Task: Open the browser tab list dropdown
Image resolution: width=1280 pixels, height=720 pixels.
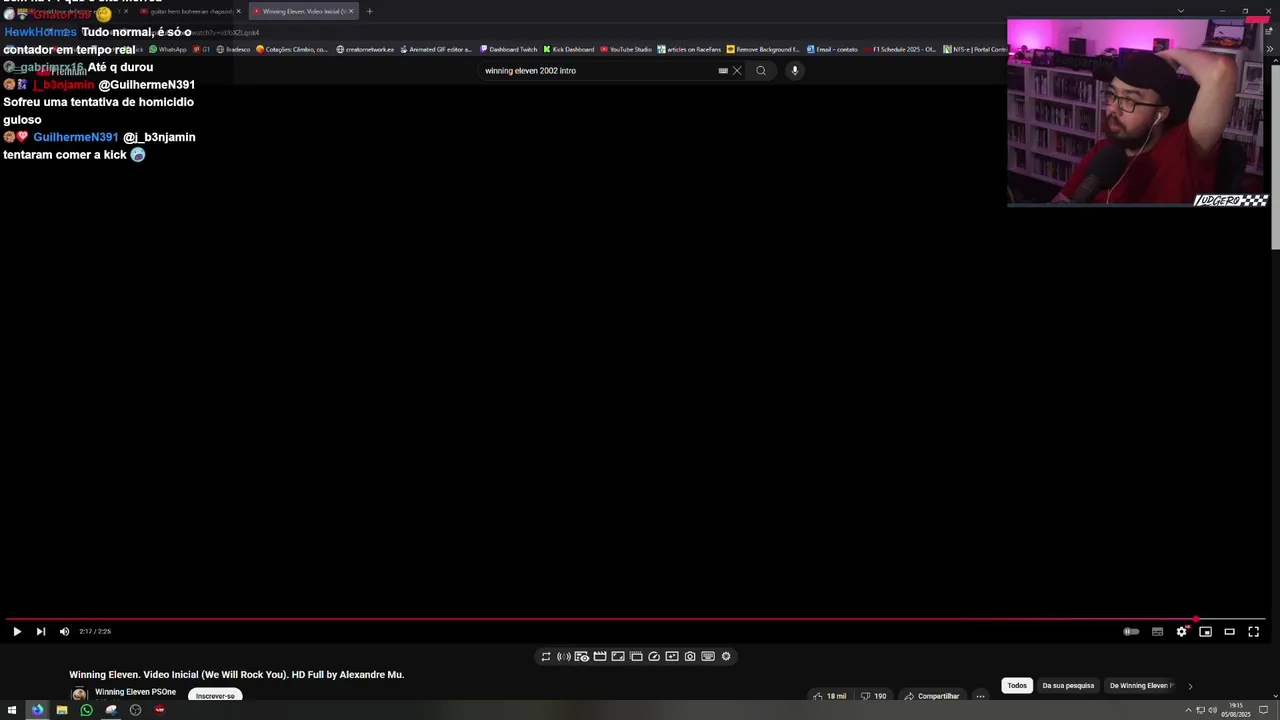Action: 1181,11
